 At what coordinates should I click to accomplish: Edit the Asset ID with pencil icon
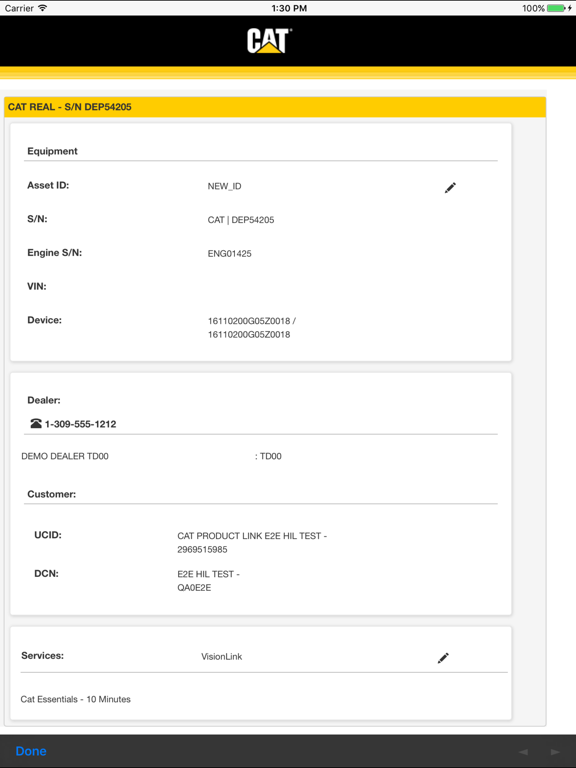pos(450,188)
